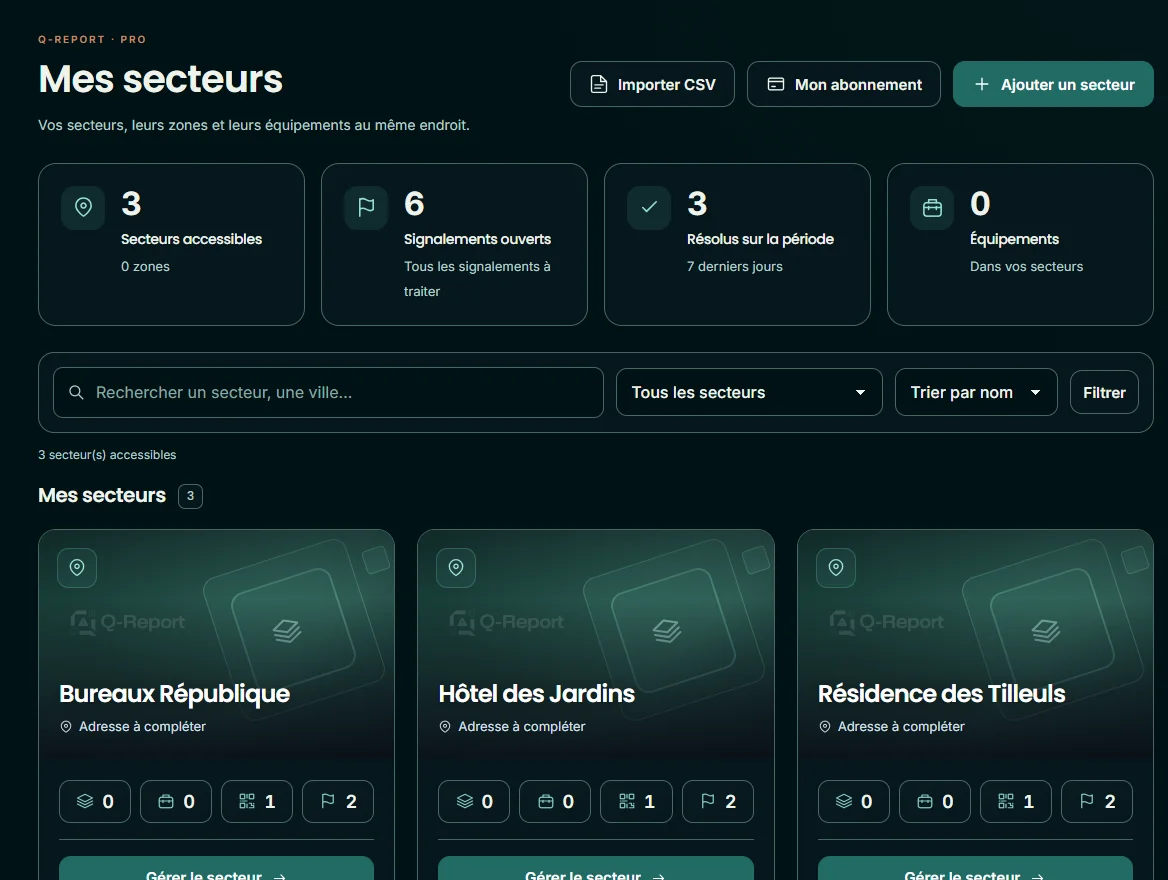
Task: Open the Bureaux République sector title
Action: (174, 694)
